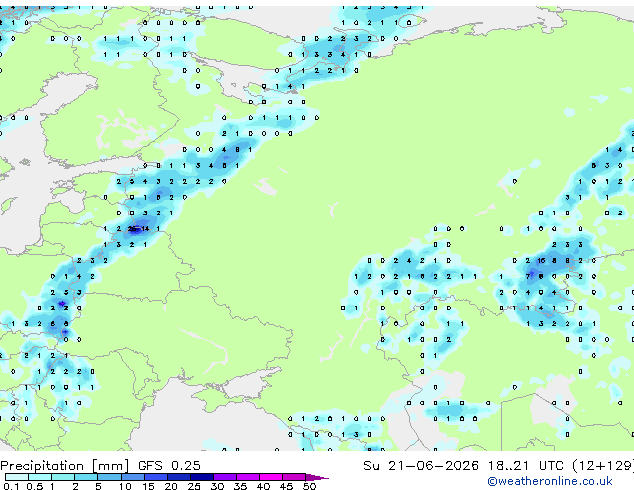Click the "14" precipitation value on map
Image resolution: width=634 pixels, height=490 pixels.
[x=145, y=229]
